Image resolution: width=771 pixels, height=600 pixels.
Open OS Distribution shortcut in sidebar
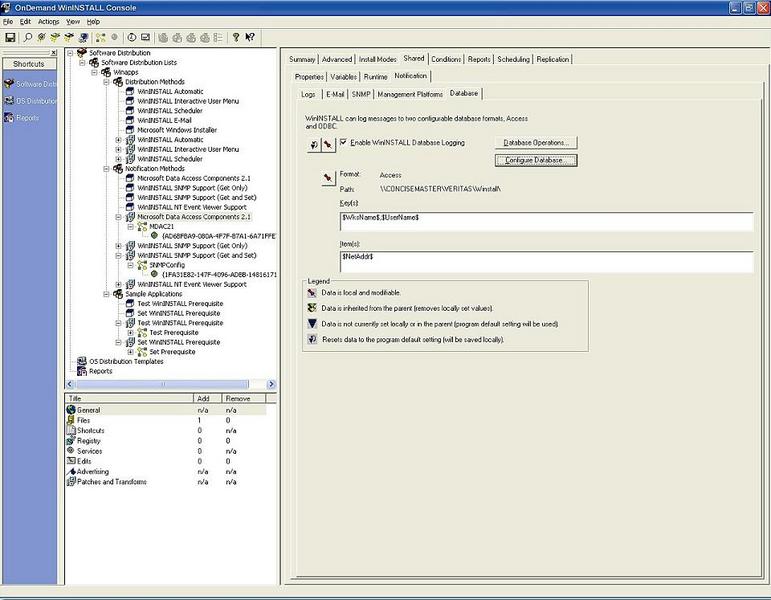30,101
